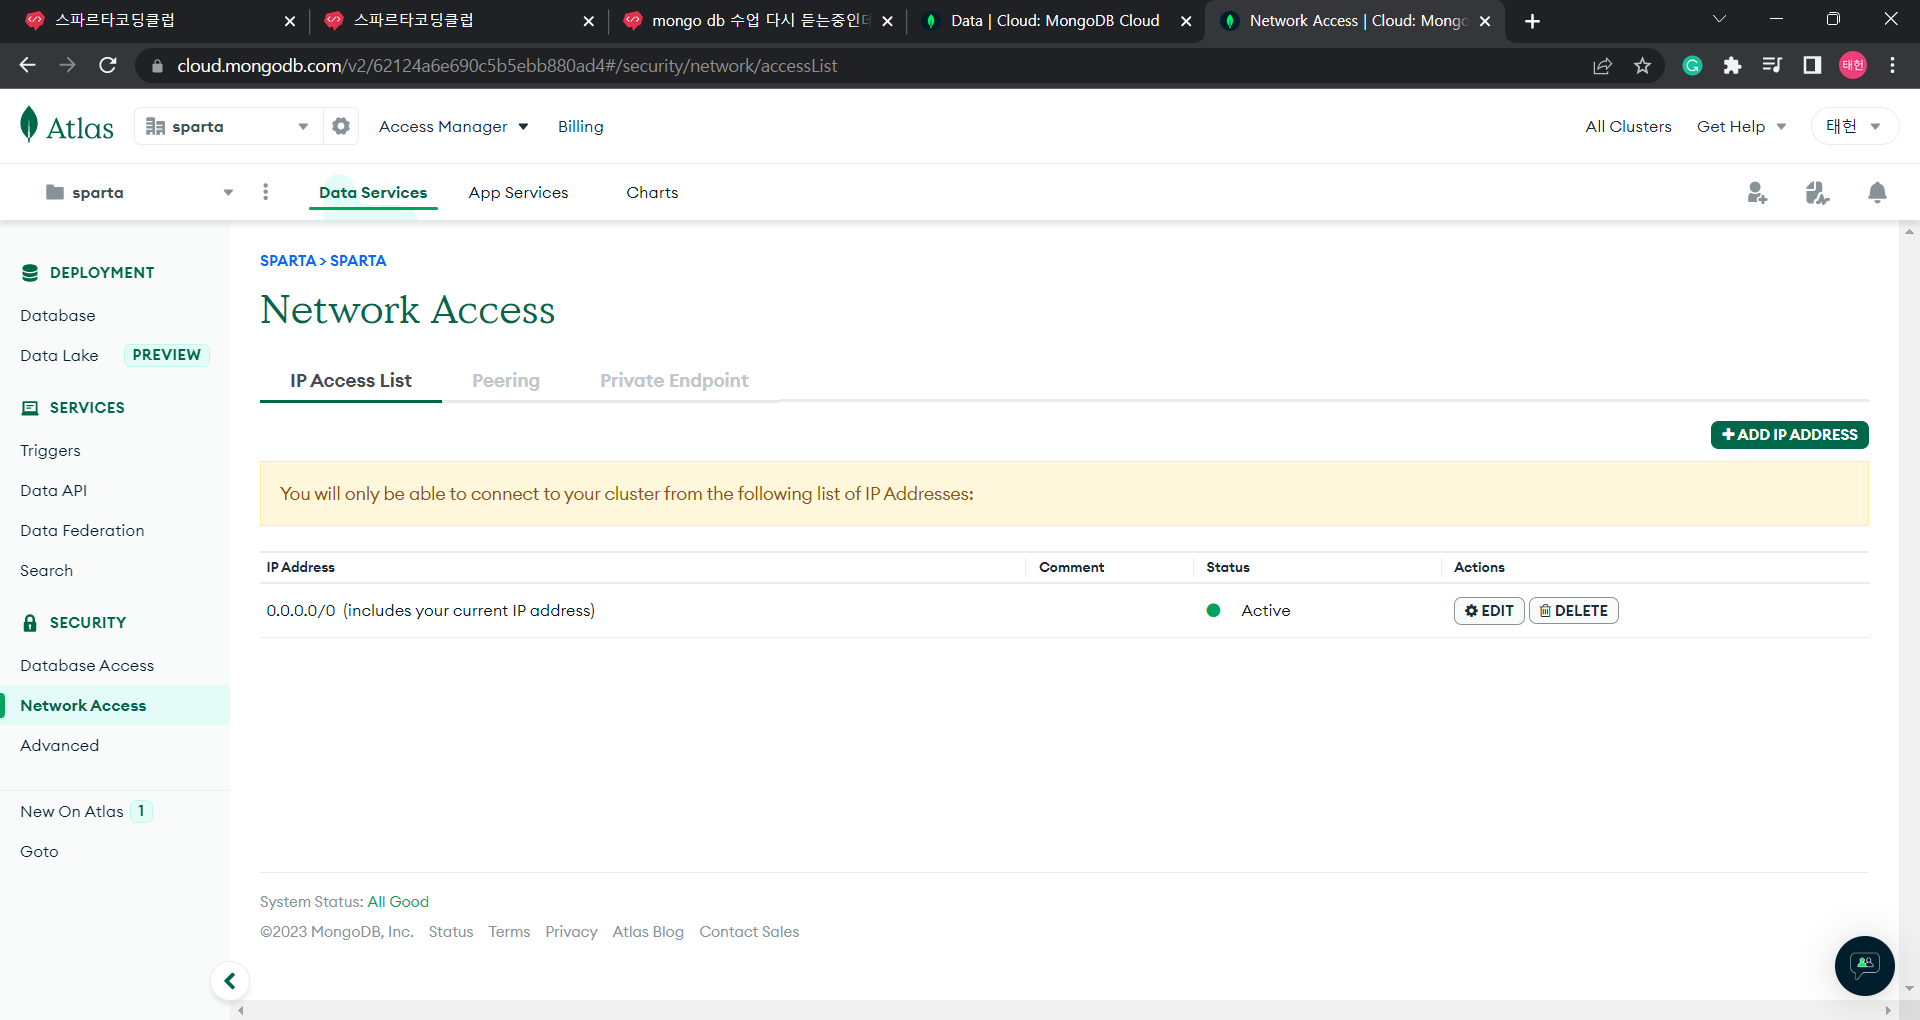Open Network Access in sidebar
1920x1020 pixels.
coord(115,705)
